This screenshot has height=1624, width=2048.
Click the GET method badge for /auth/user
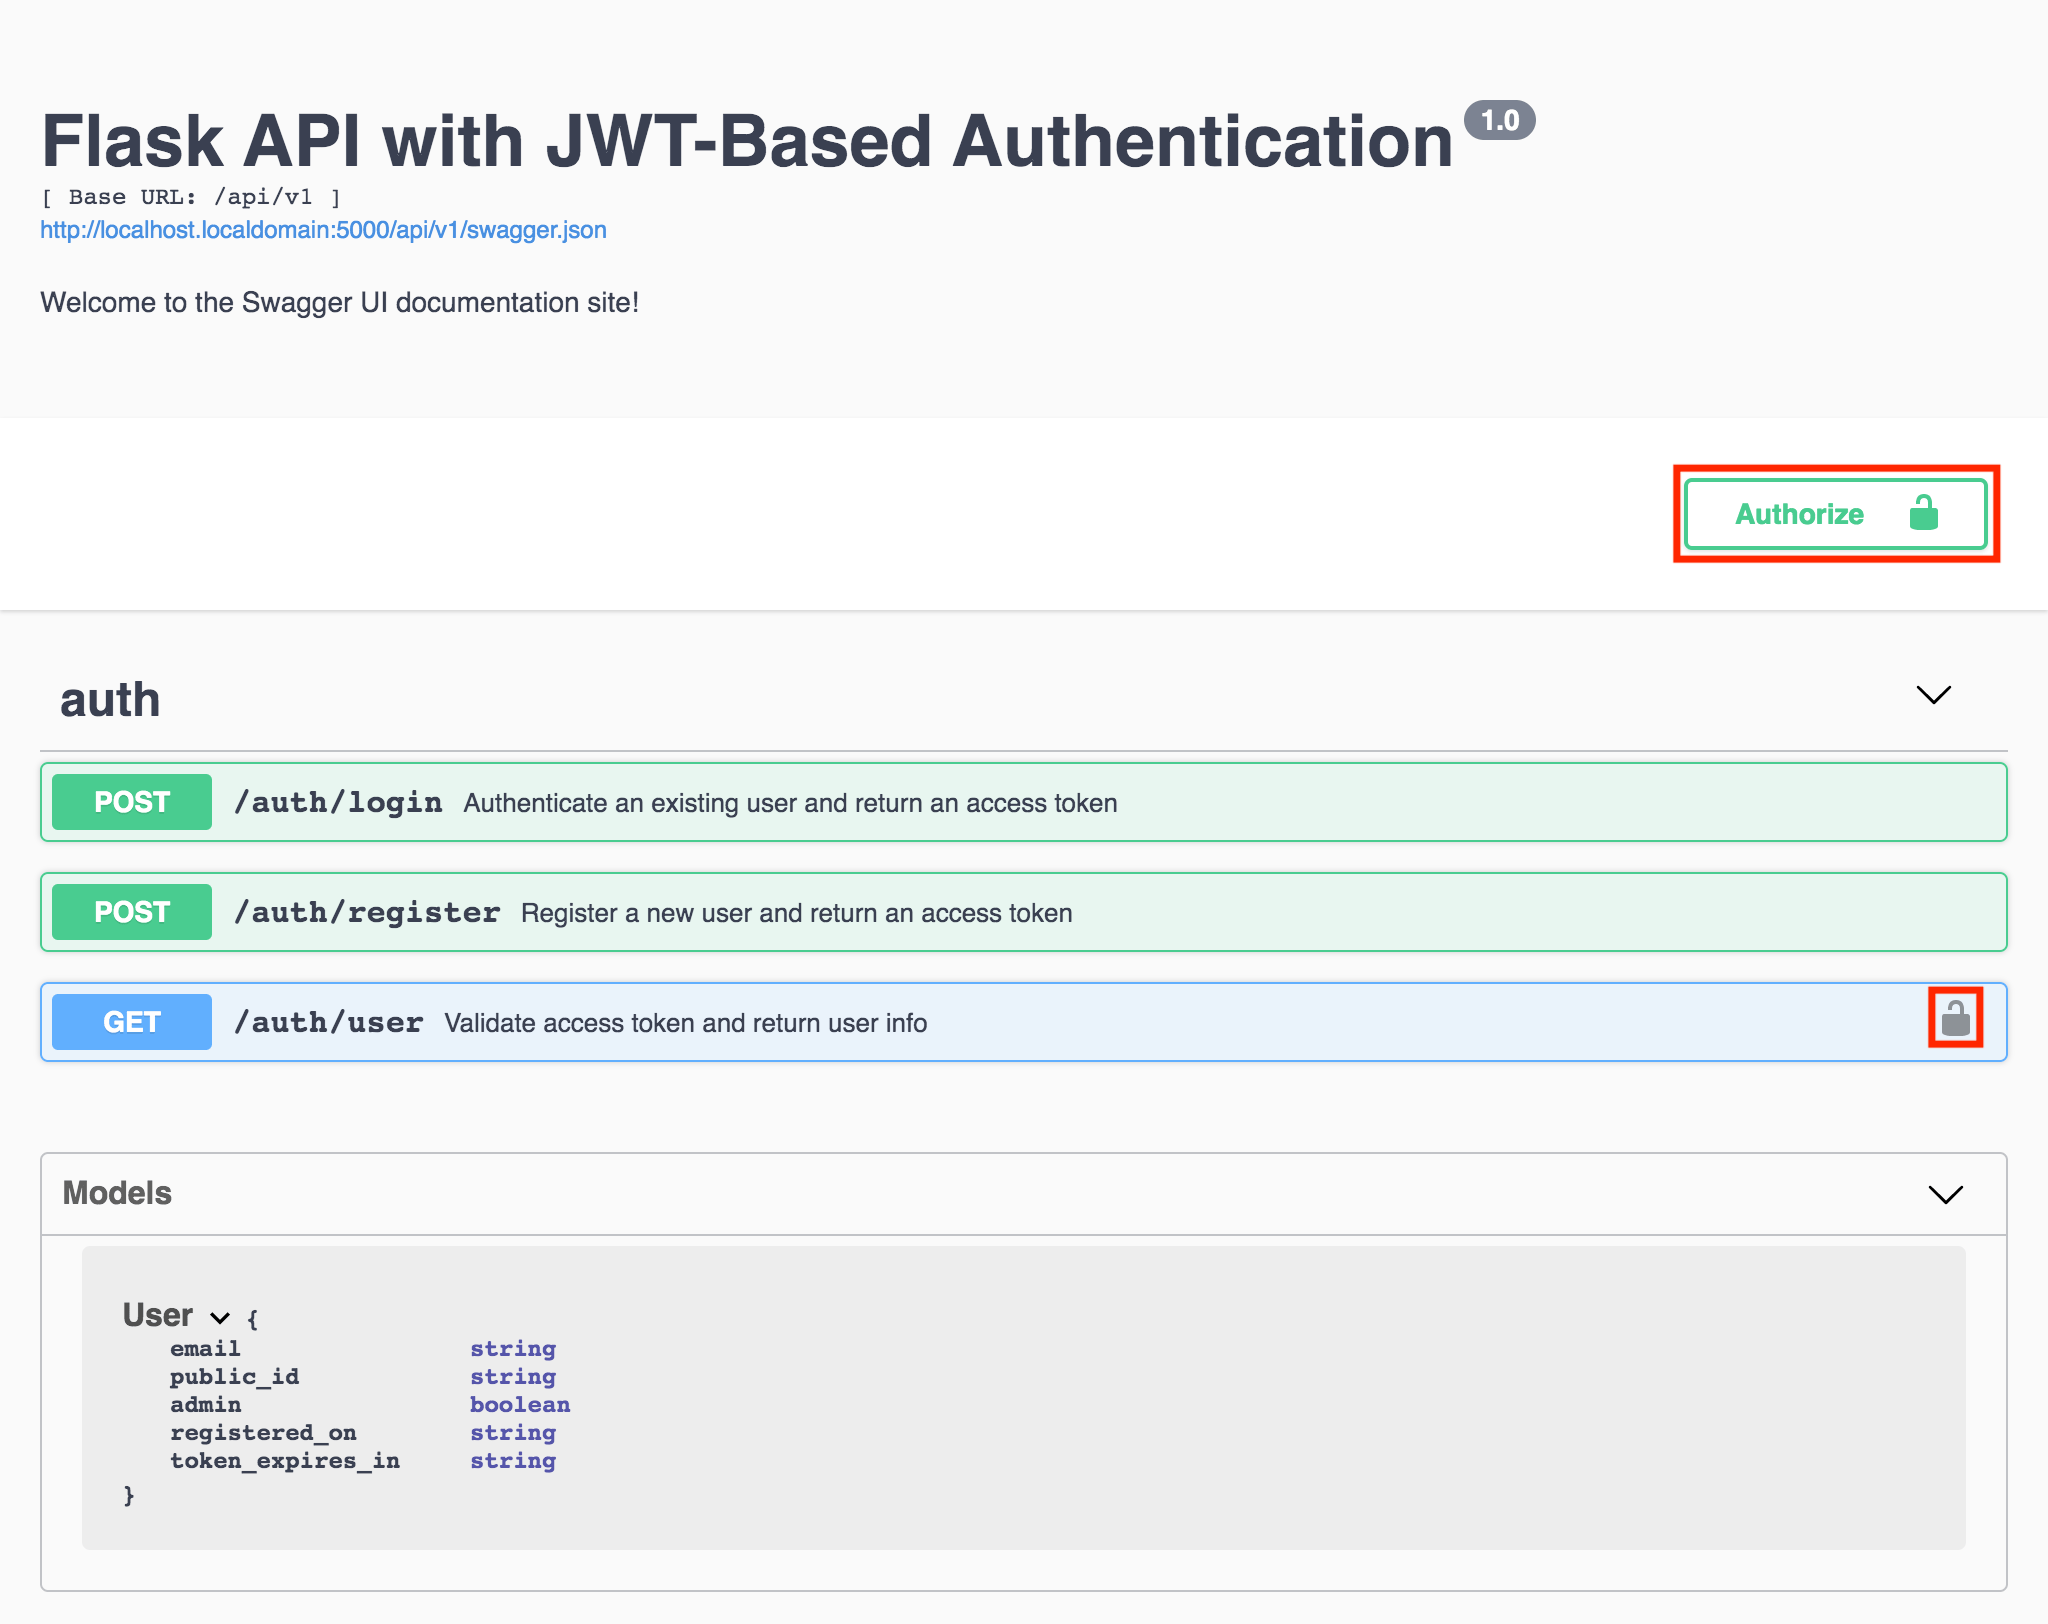tap(130, 1021)
